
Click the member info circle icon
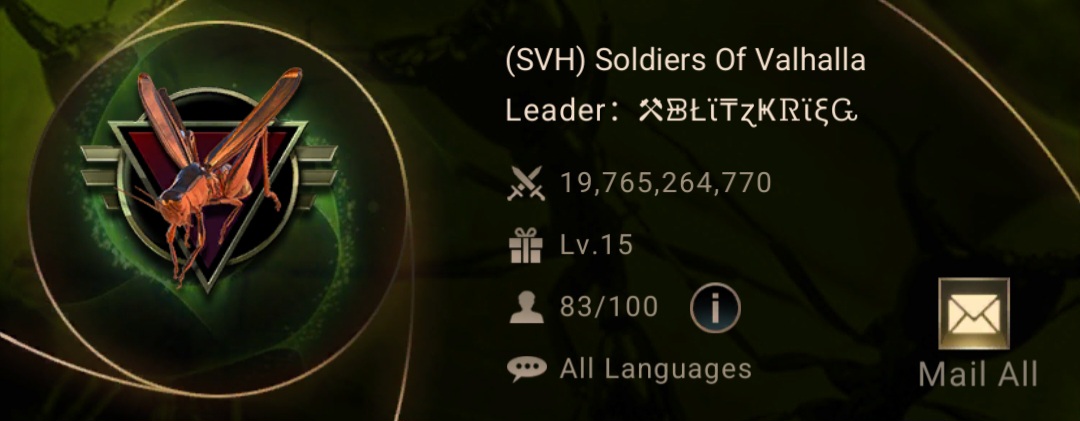[715, 308]
